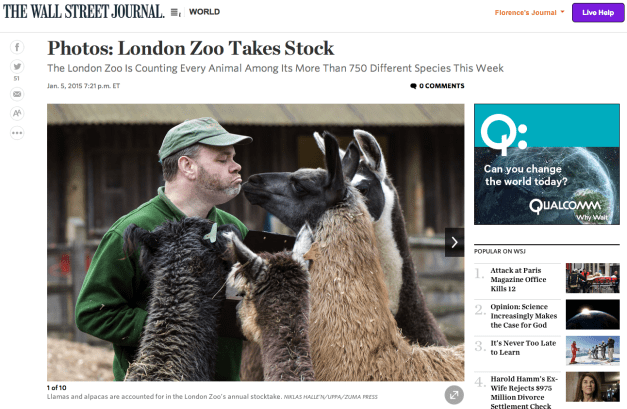Open The Wall Street Journal home logo
The width and height of the screenshot is (627, 409).
[84, 12]
